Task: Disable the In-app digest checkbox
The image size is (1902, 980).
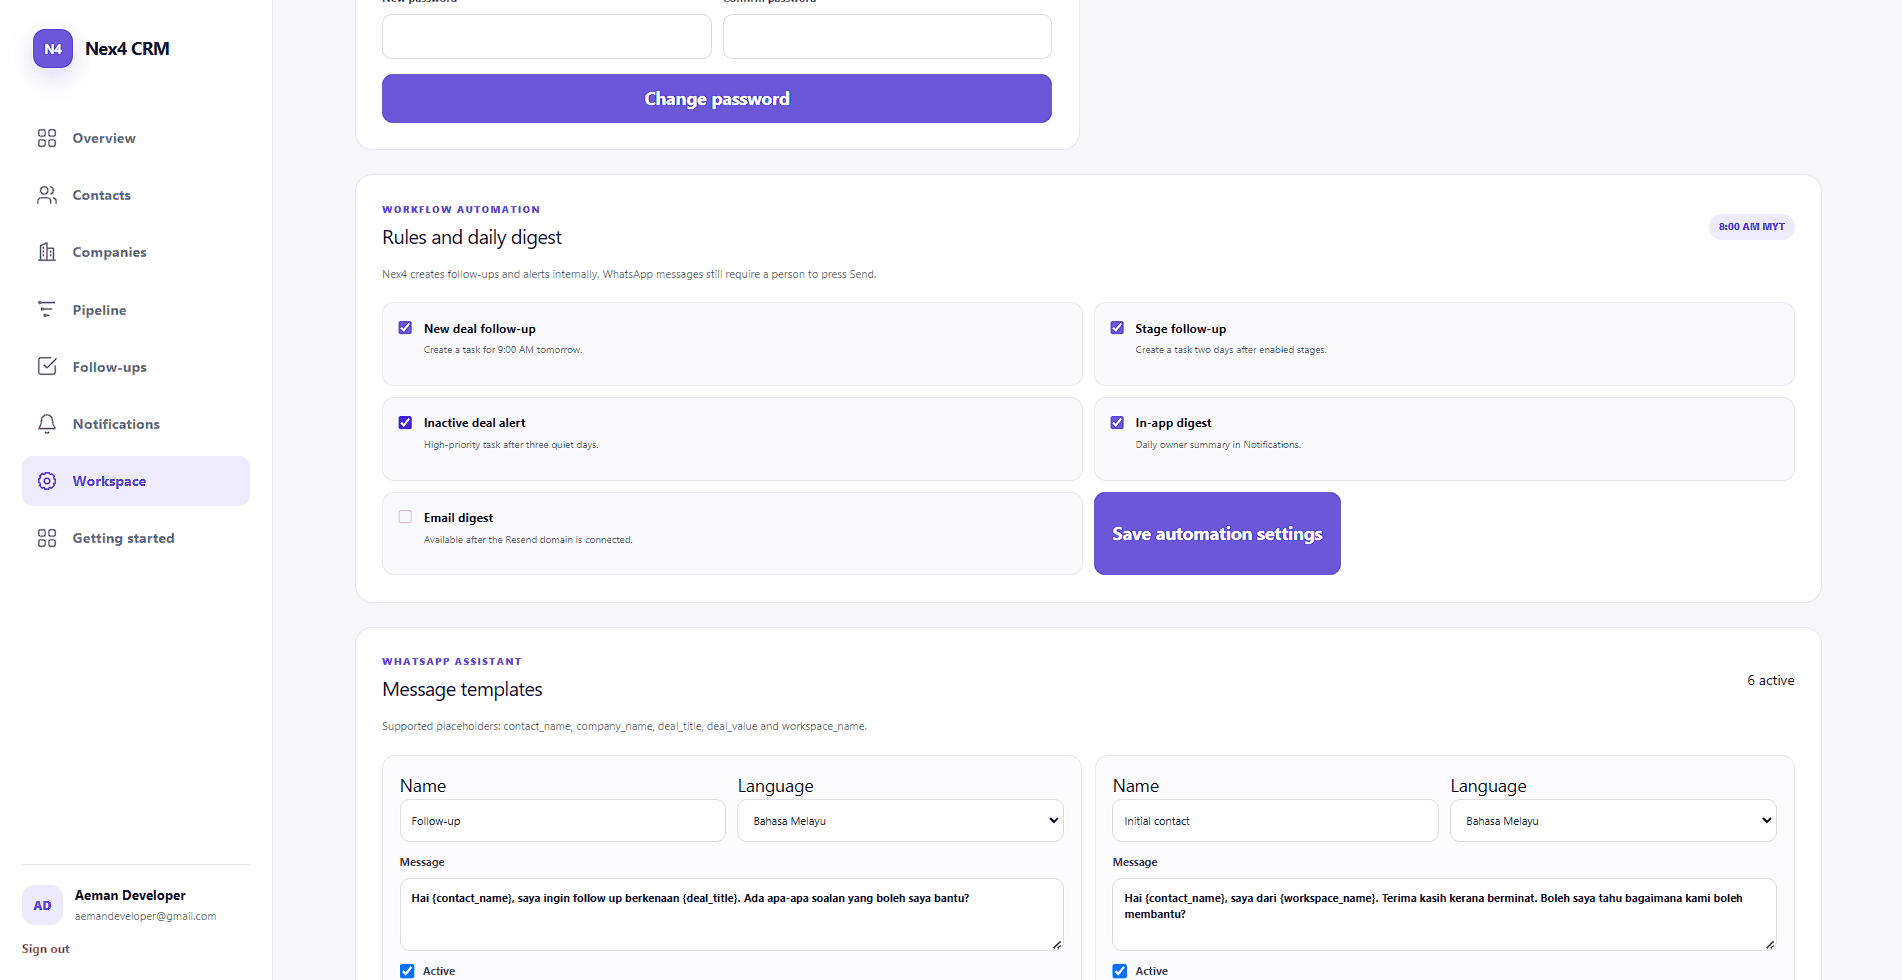Action: pyautogui.click(x=1117, y=423)
